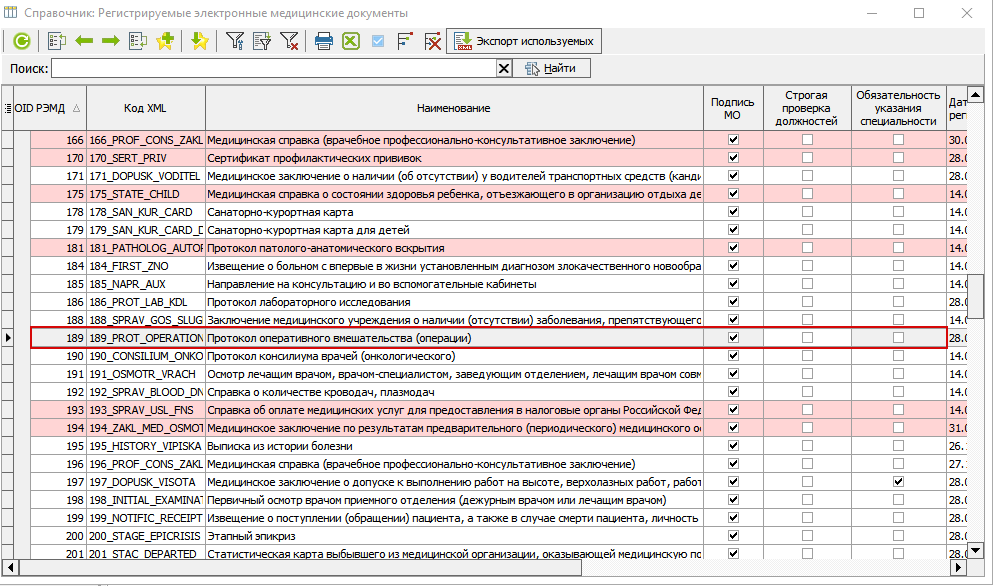
Task: Sort by Подпись МО column header
Action: (x=732, y=108)
